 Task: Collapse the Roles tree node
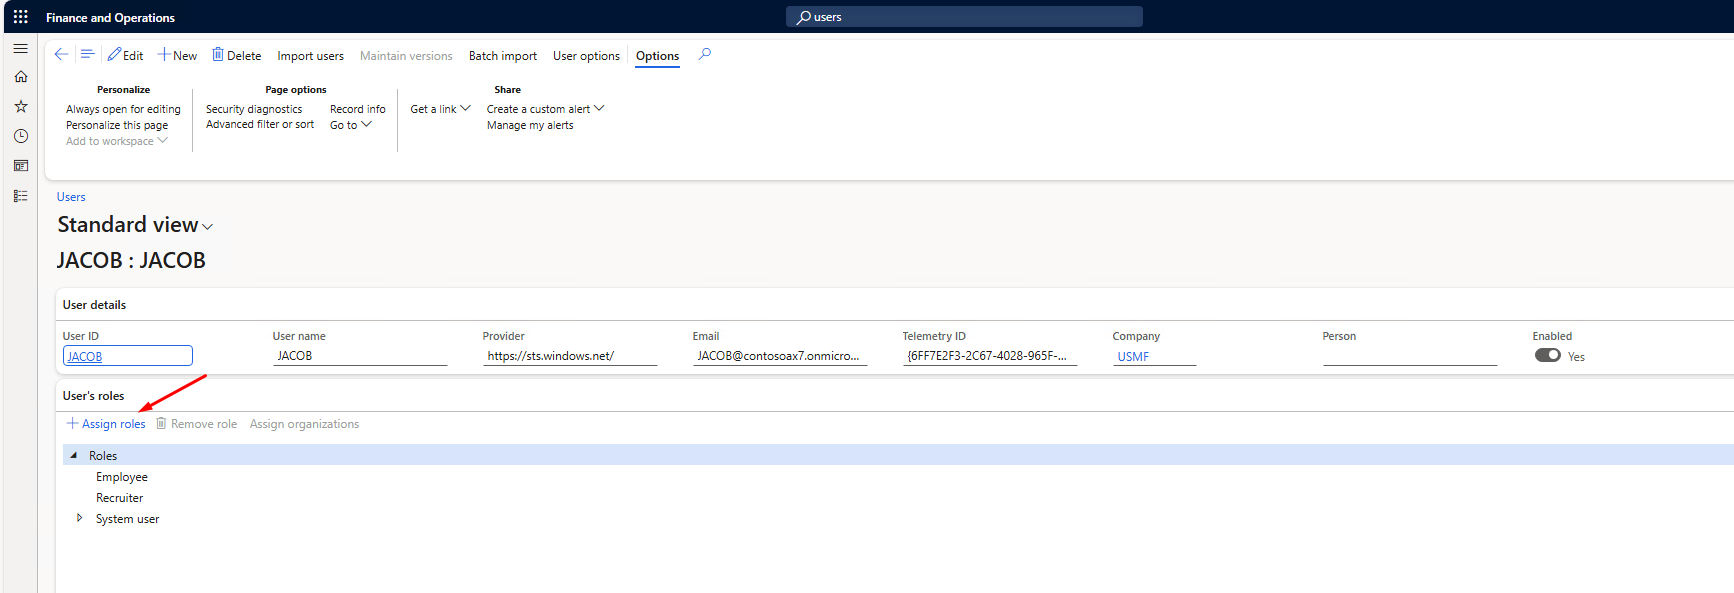73,455
